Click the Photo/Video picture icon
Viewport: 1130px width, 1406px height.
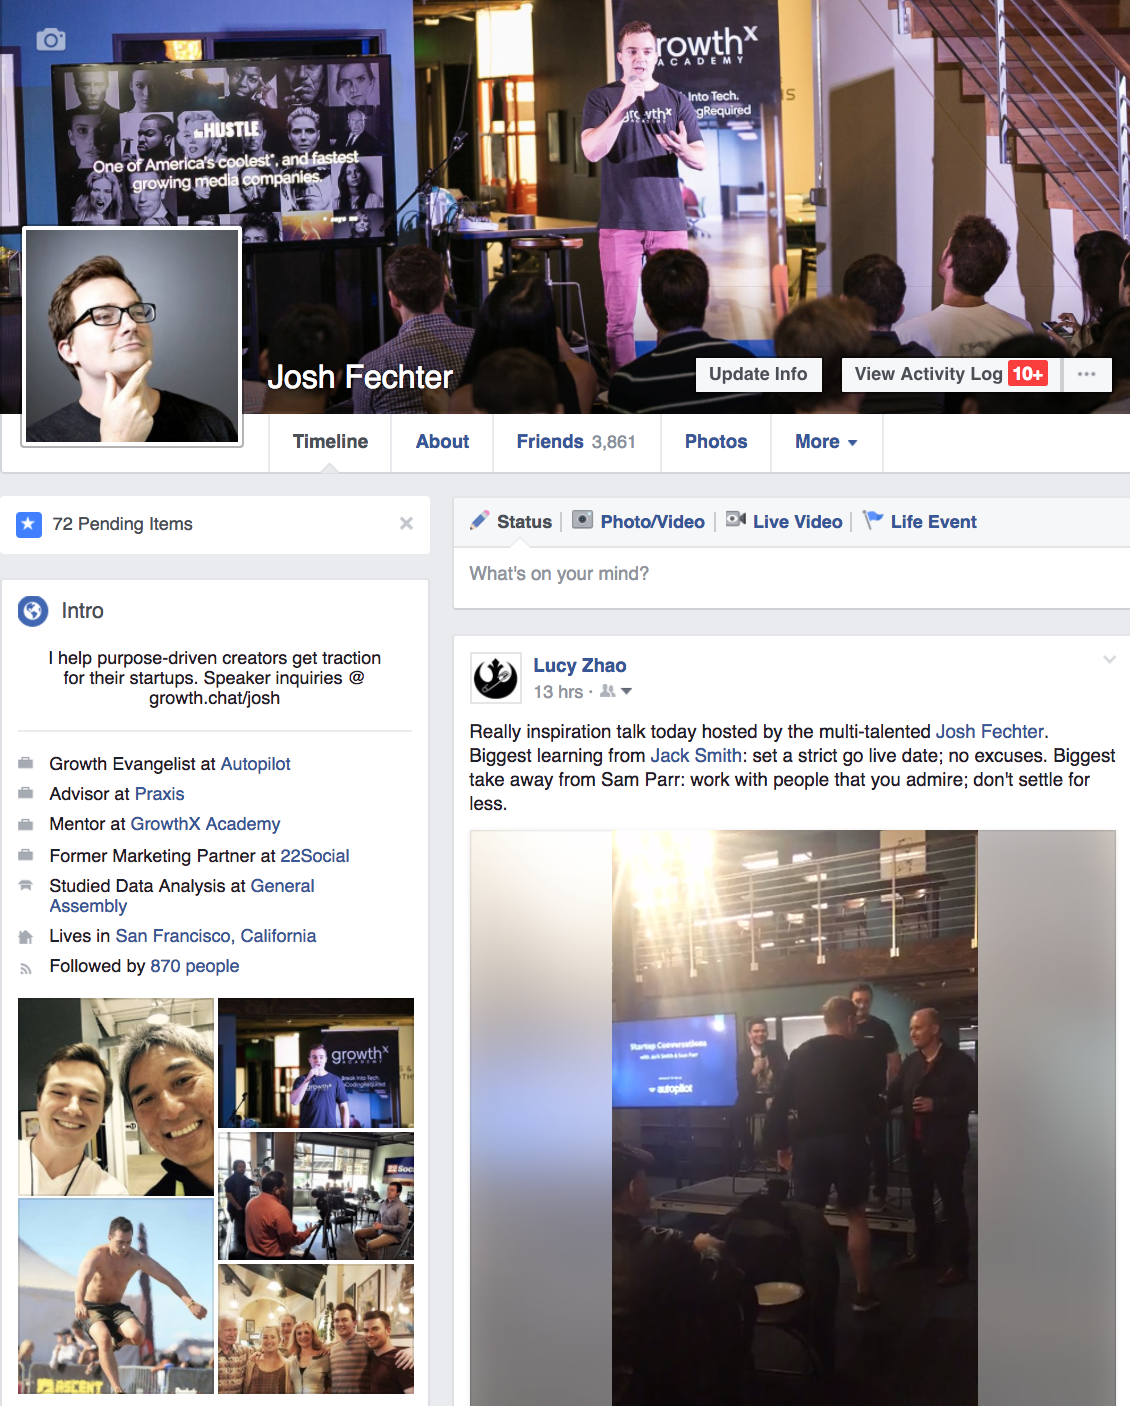point(583,520)
